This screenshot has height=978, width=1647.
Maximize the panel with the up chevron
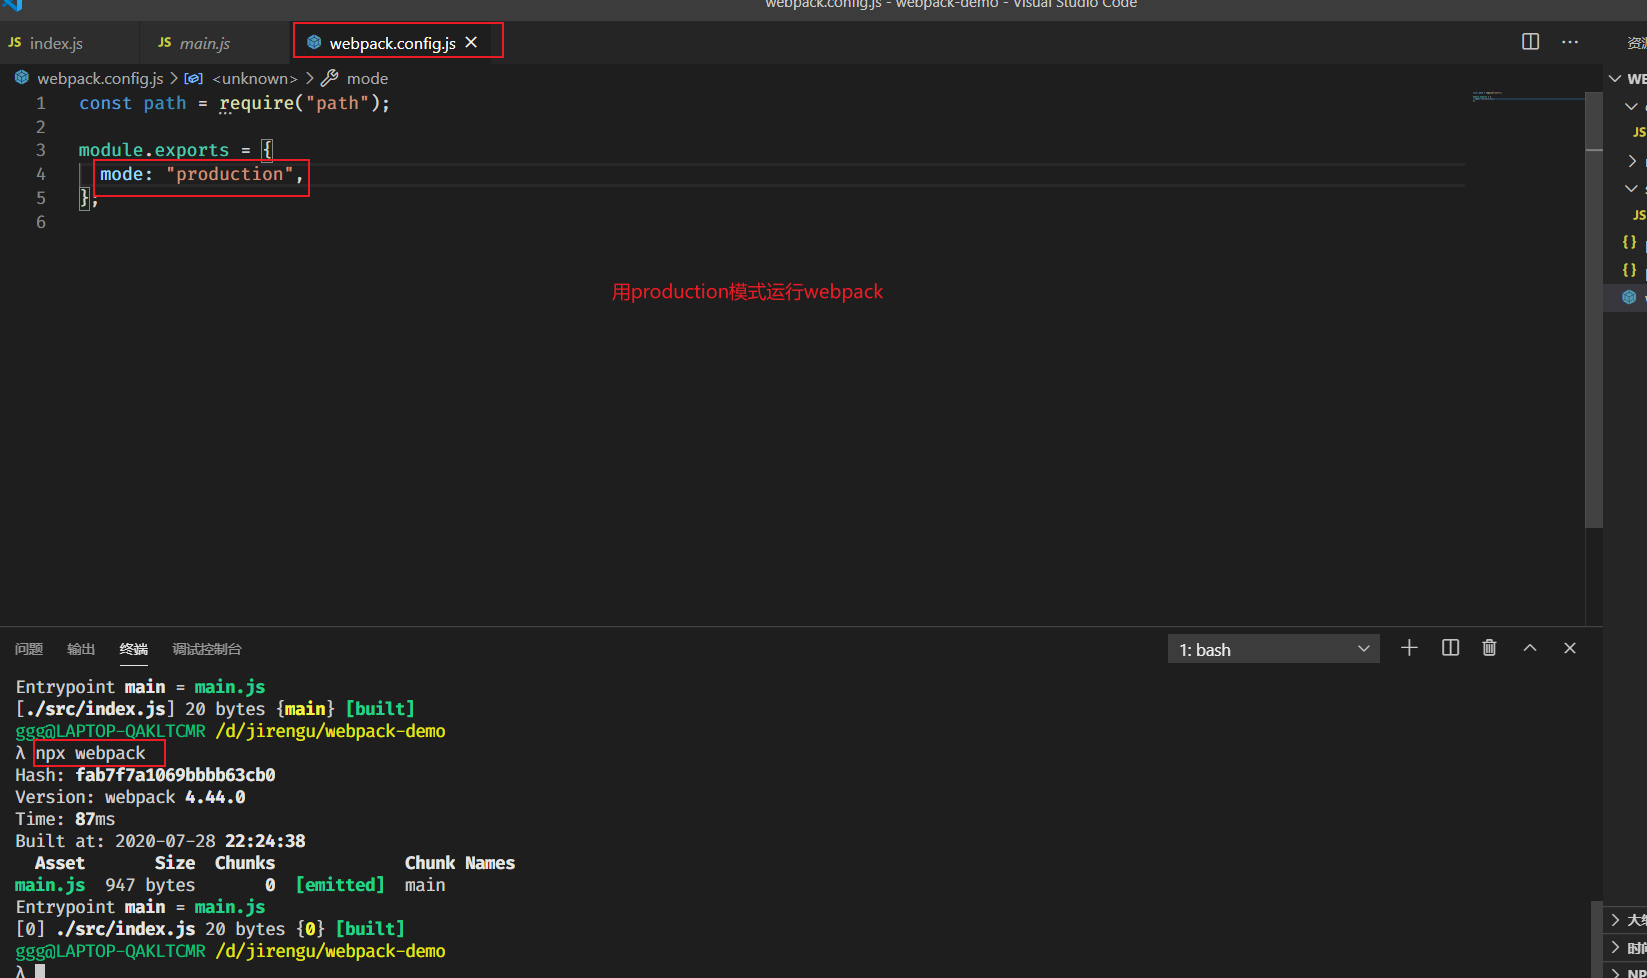pyautogui.click(x=1530, y=648)
